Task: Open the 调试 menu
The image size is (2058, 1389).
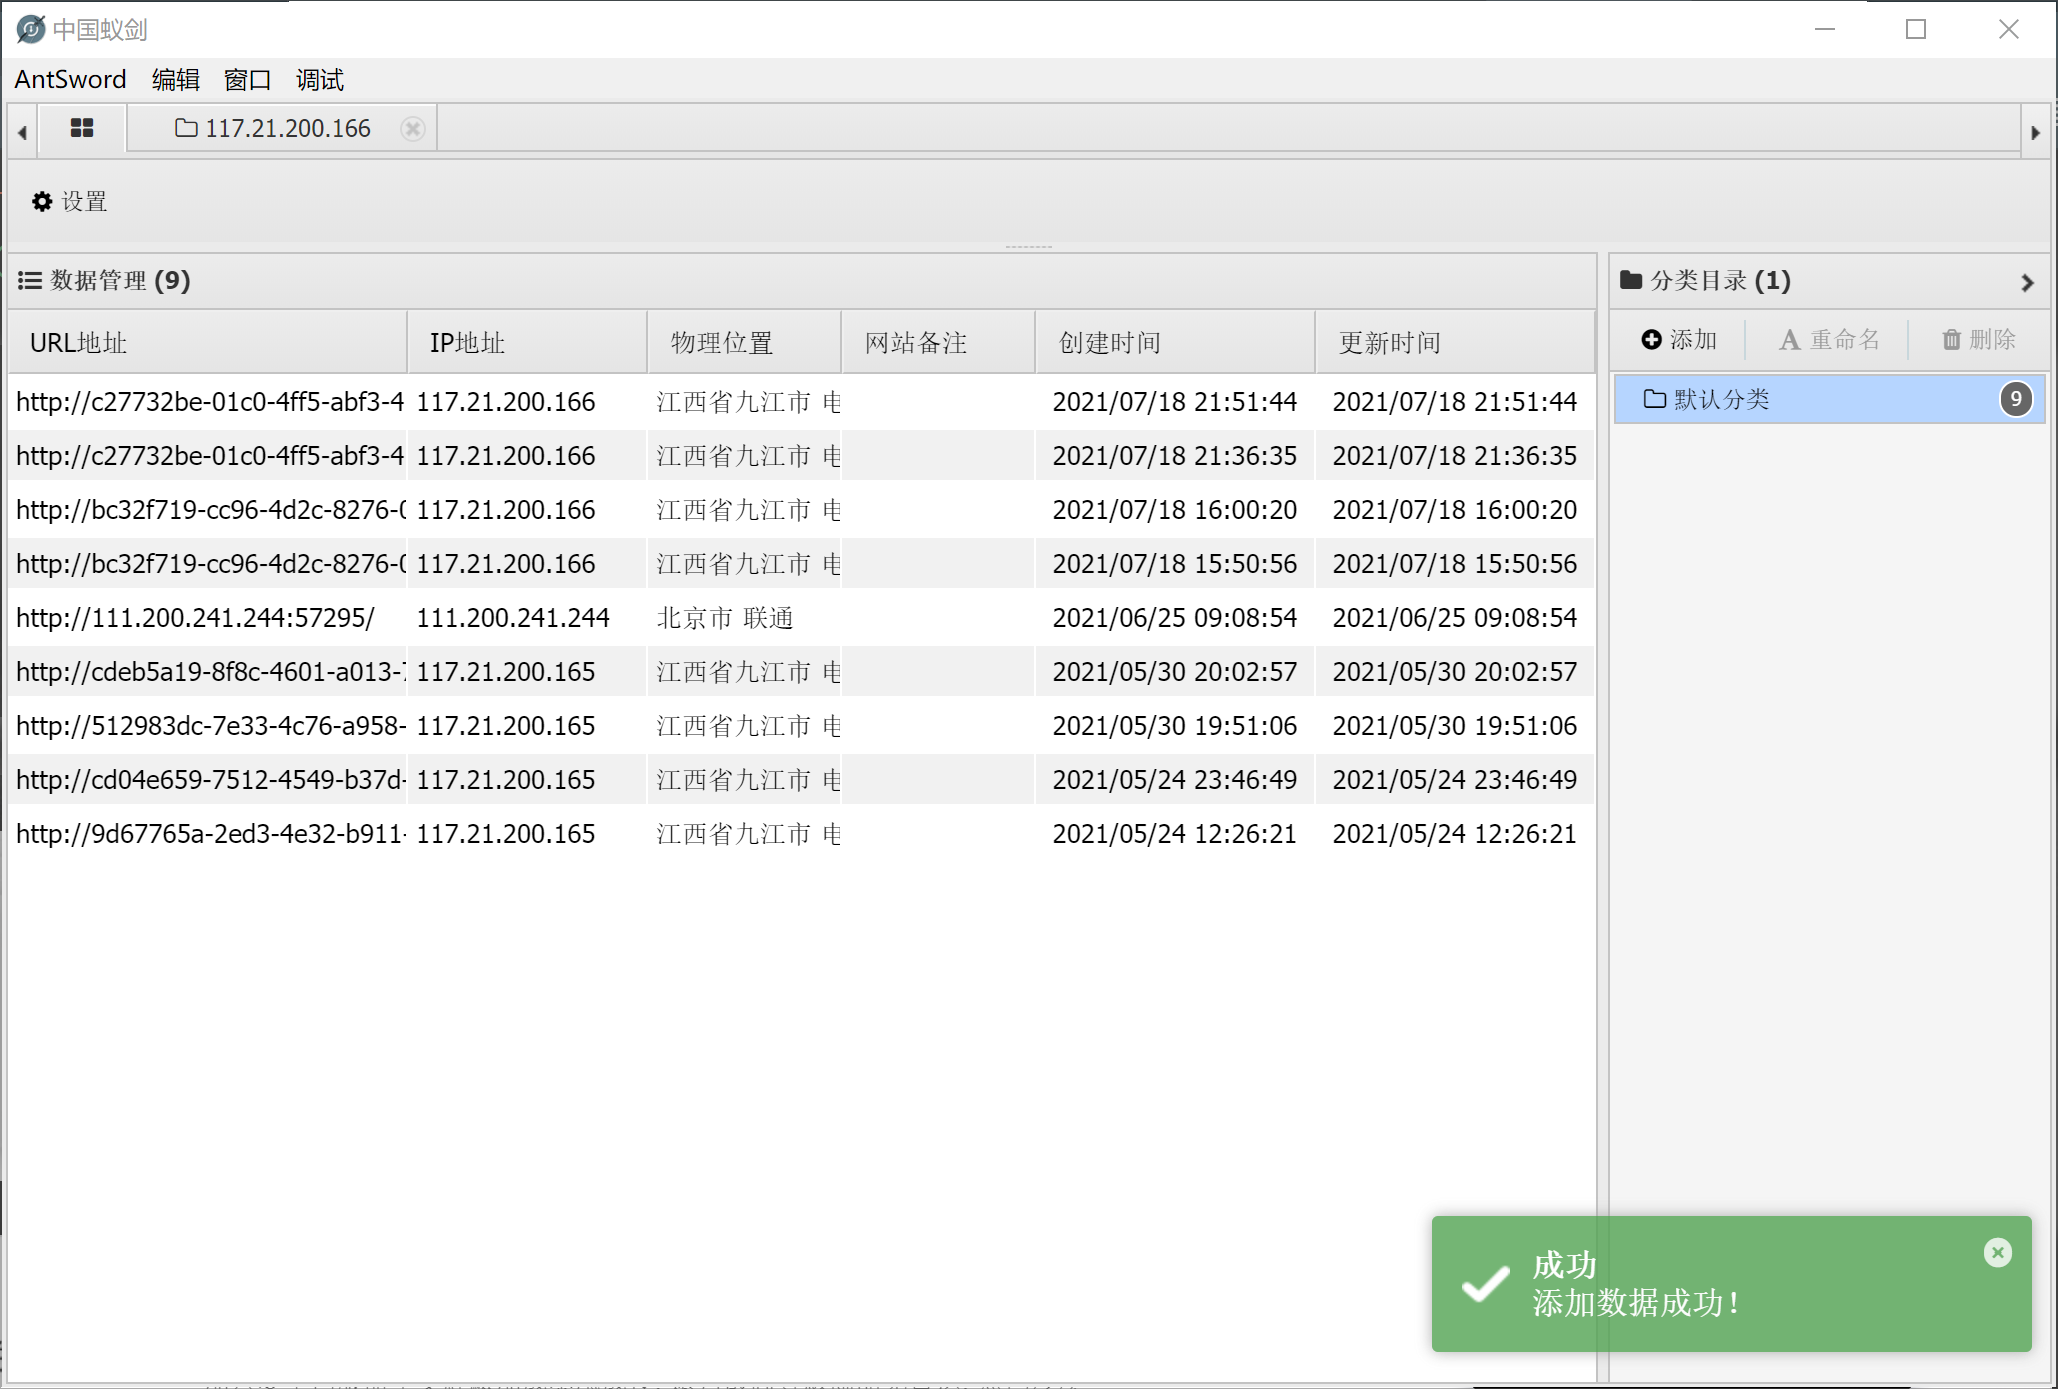Action: (320, 80)
